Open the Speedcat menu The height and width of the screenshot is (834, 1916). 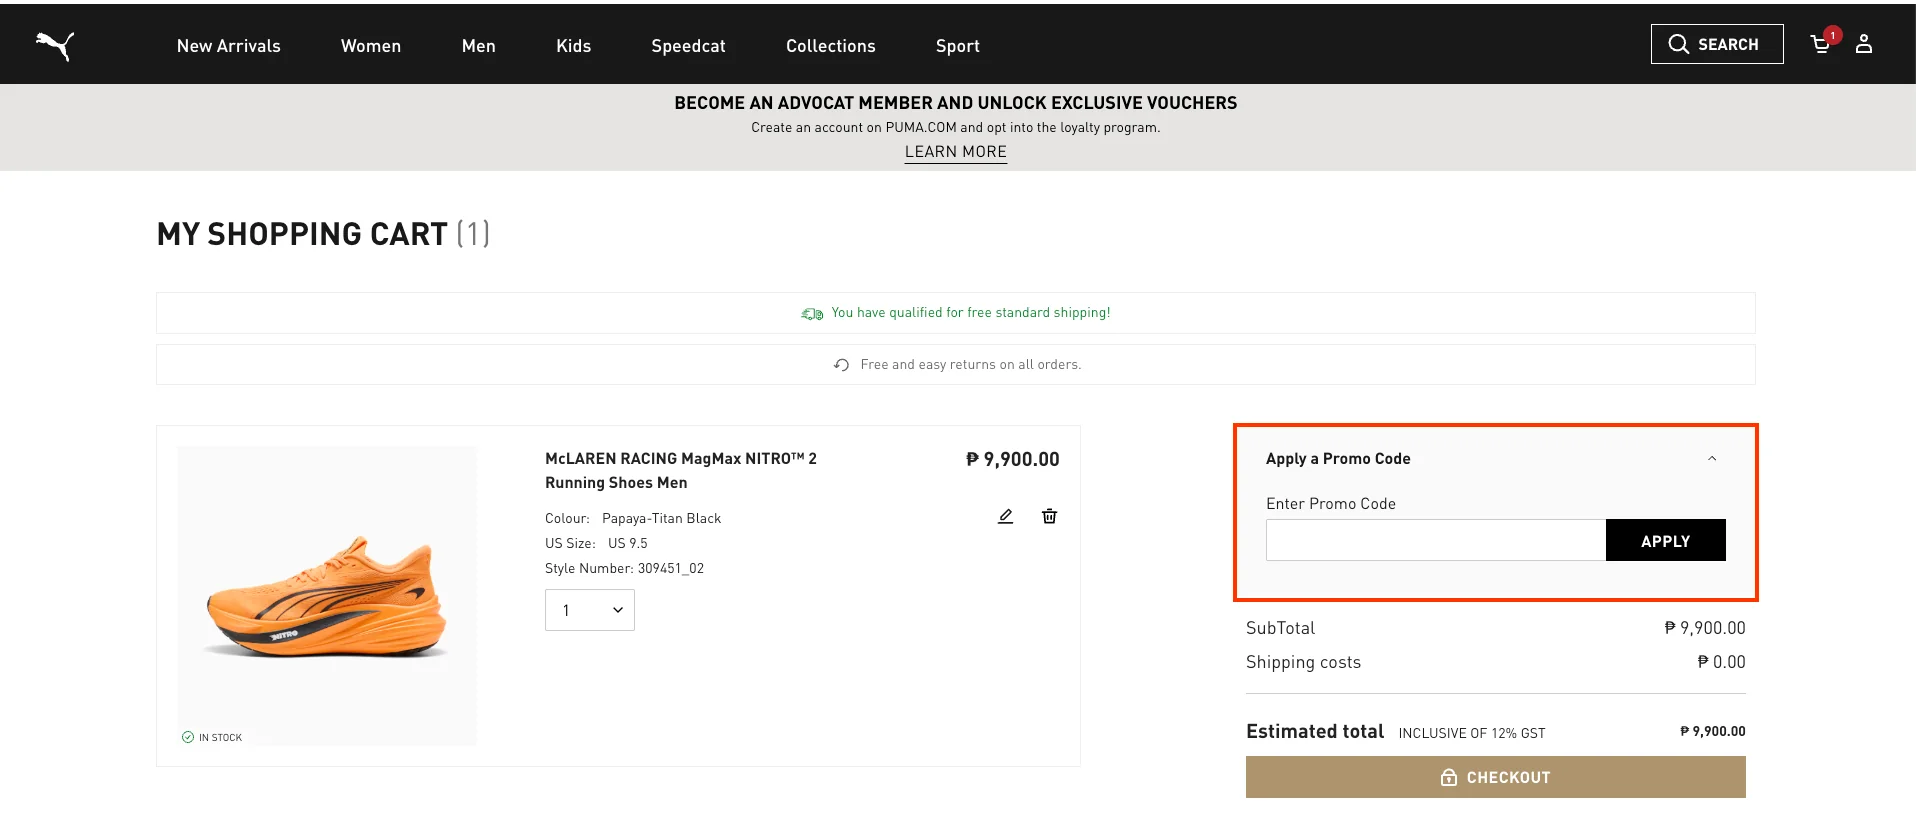689,46
